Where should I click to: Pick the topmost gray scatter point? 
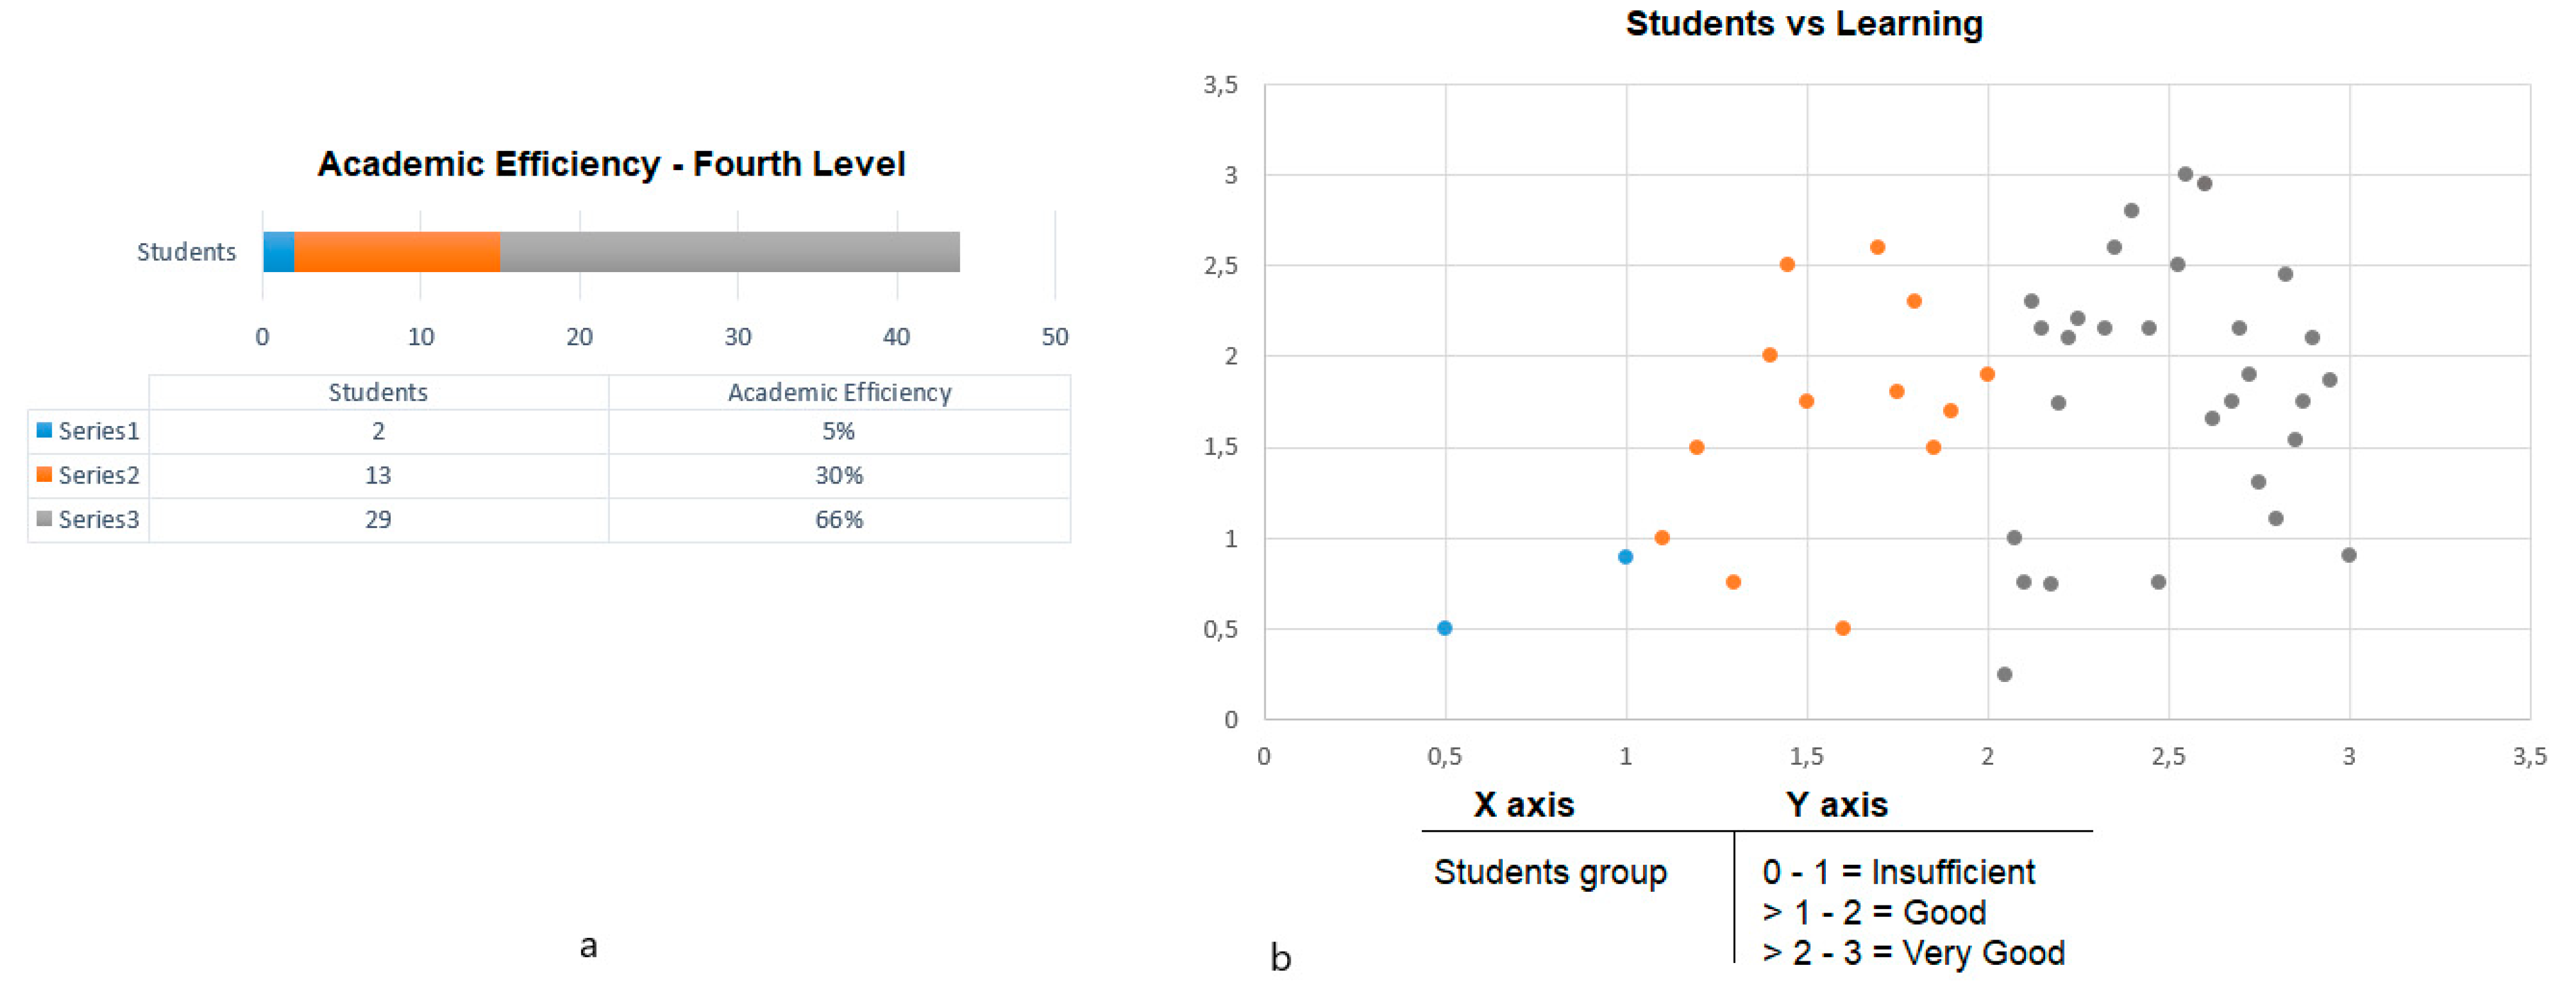(2185, 174)
